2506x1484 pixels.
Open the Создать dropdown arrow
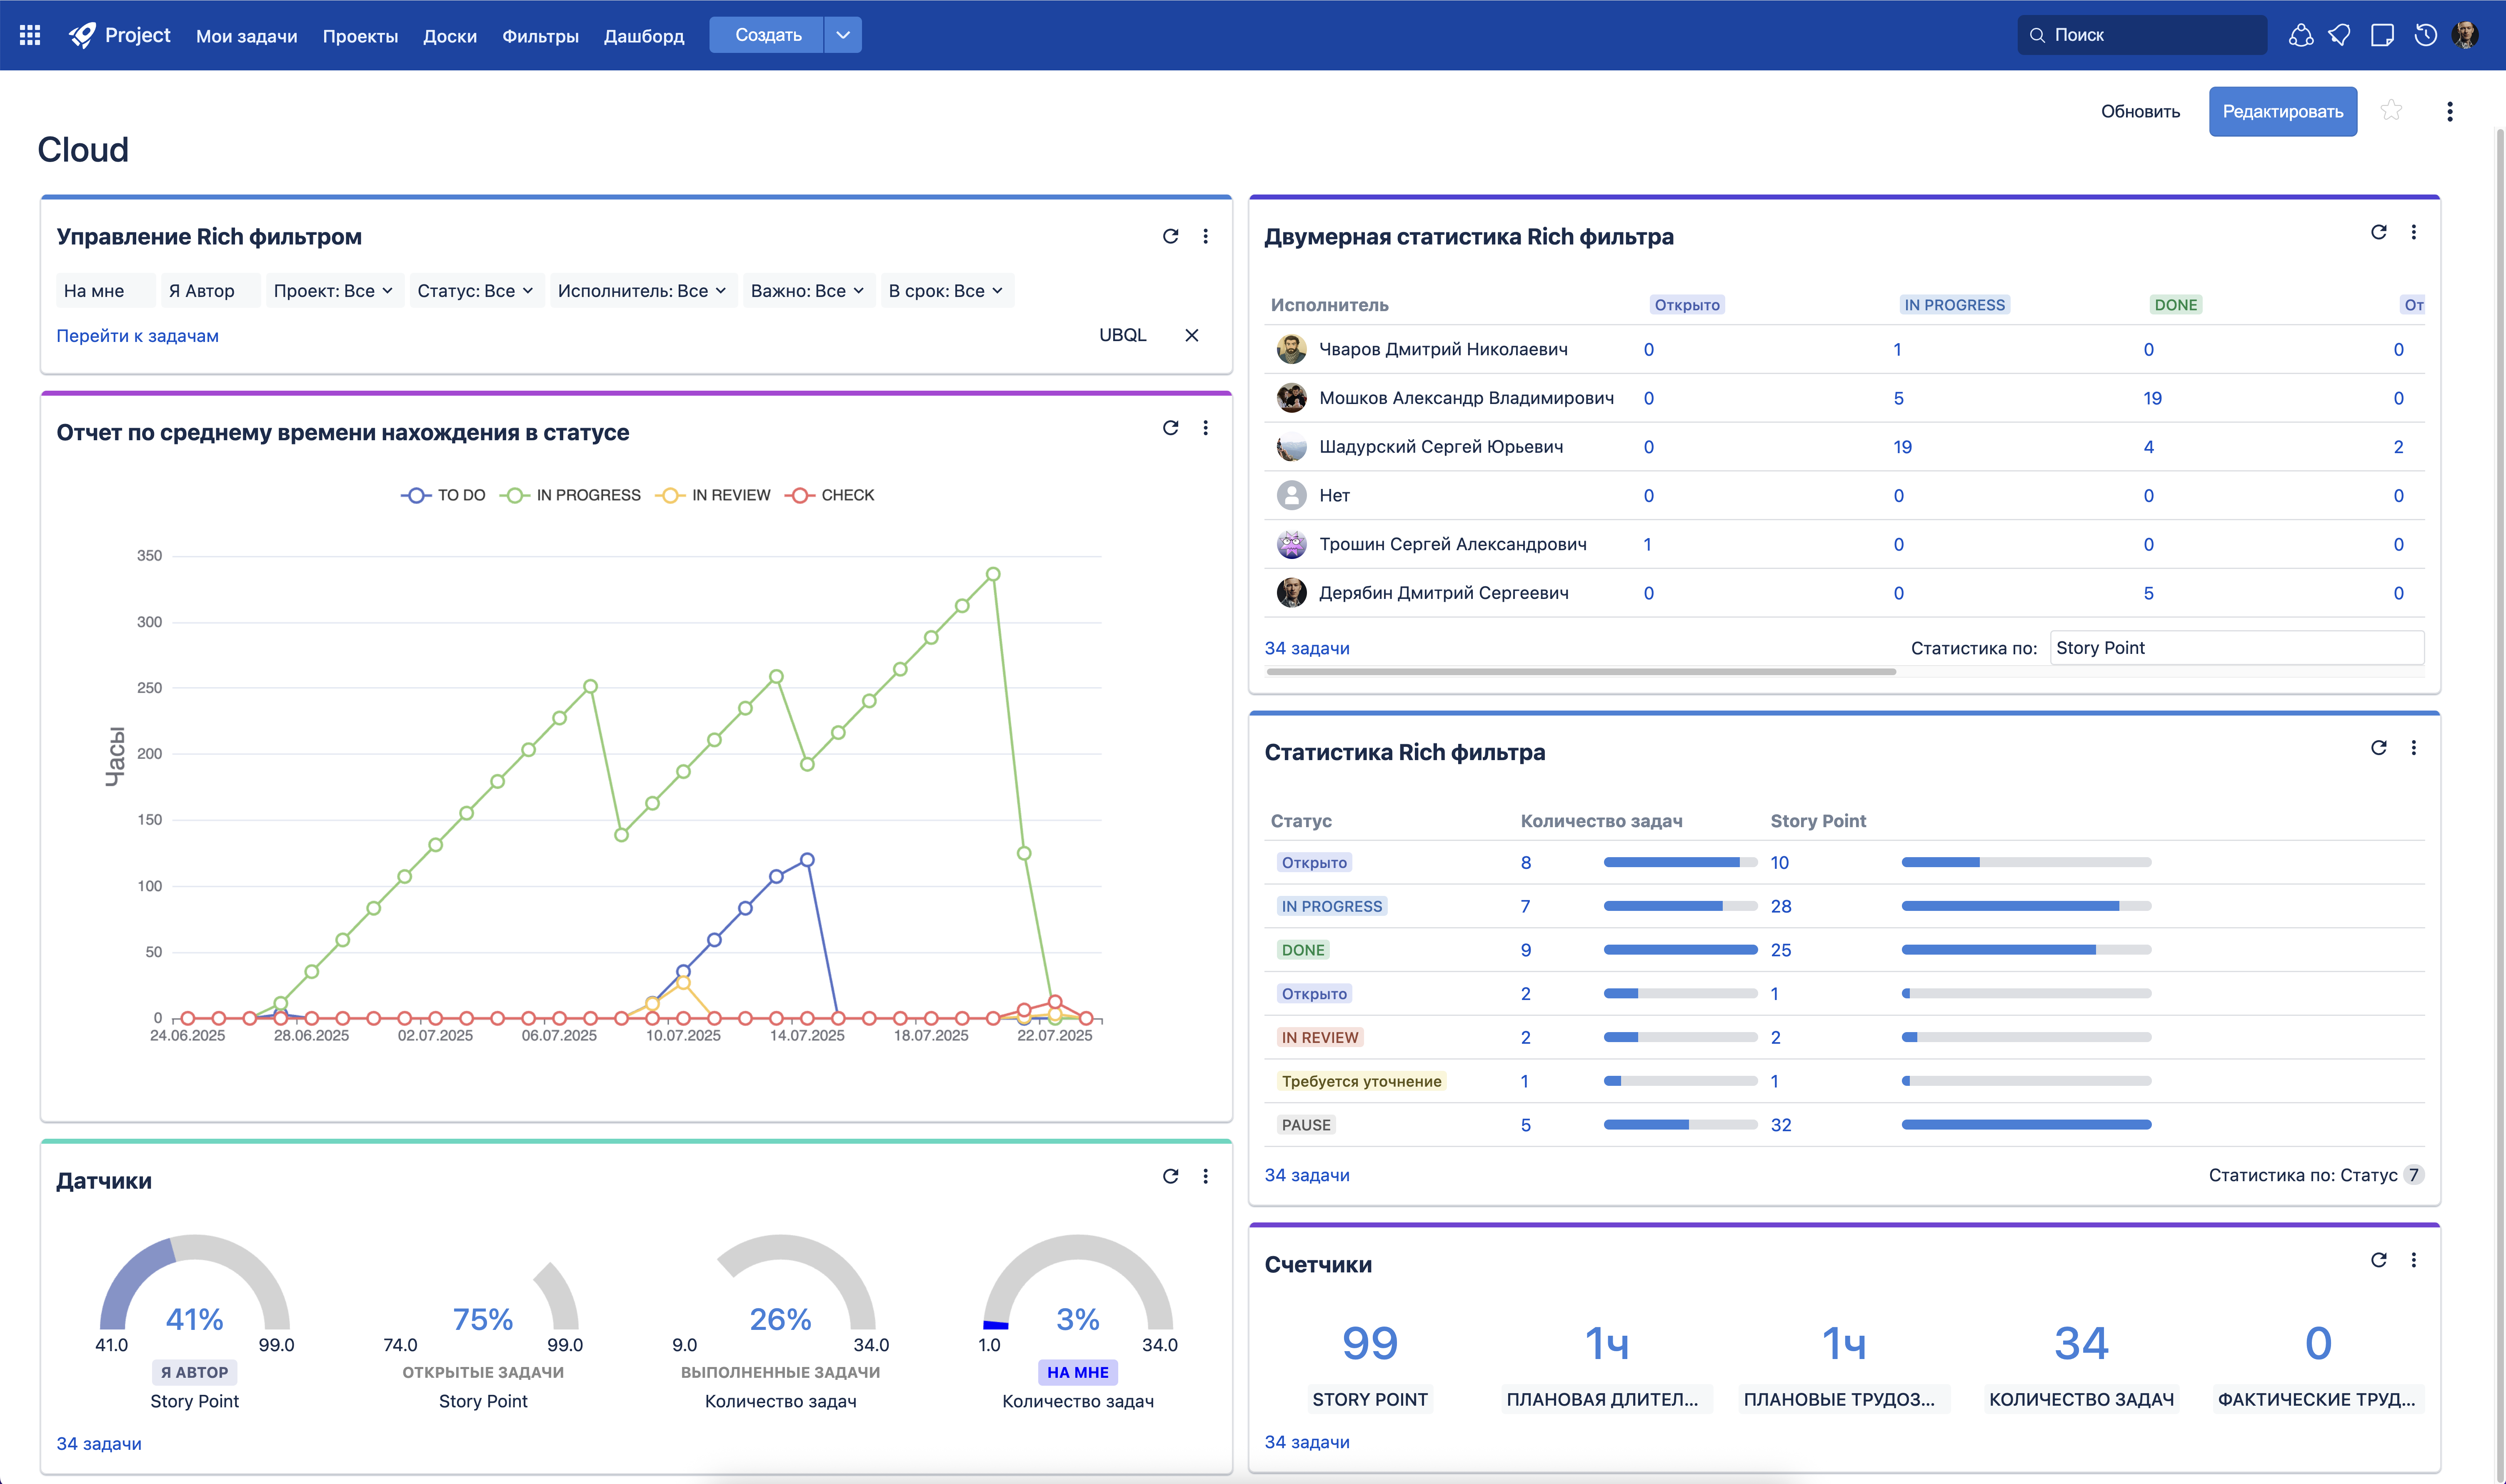point(843,35)
